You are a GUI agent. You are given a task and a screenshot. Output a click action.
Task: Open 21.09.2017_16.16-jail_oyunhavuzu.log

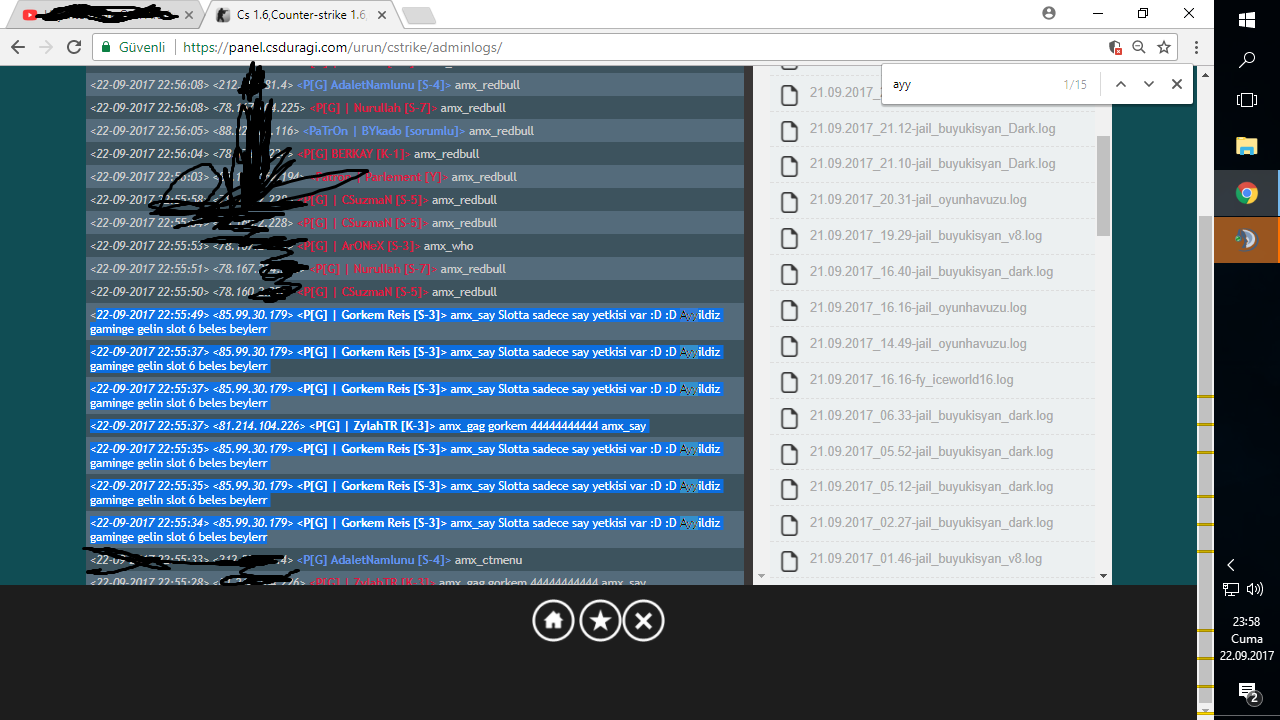click(918, 308)
